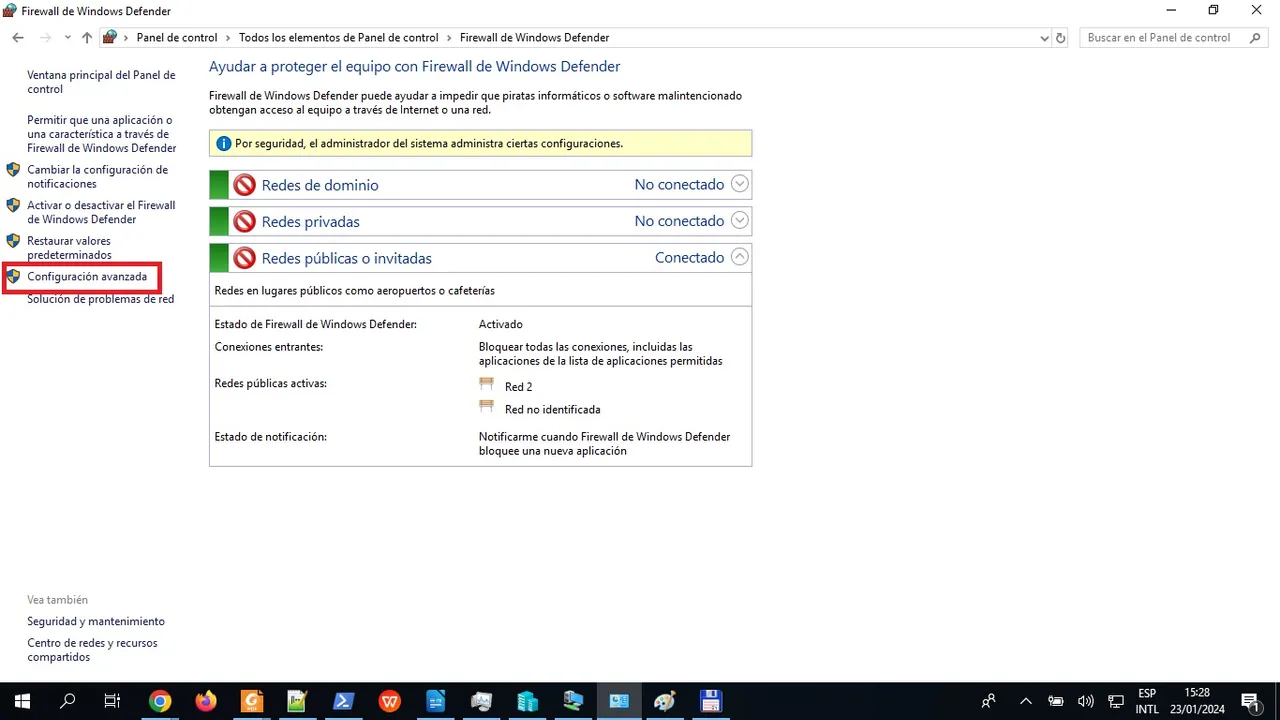
Task: Go up one level with up arrow
Action: (x=87, y=38)
